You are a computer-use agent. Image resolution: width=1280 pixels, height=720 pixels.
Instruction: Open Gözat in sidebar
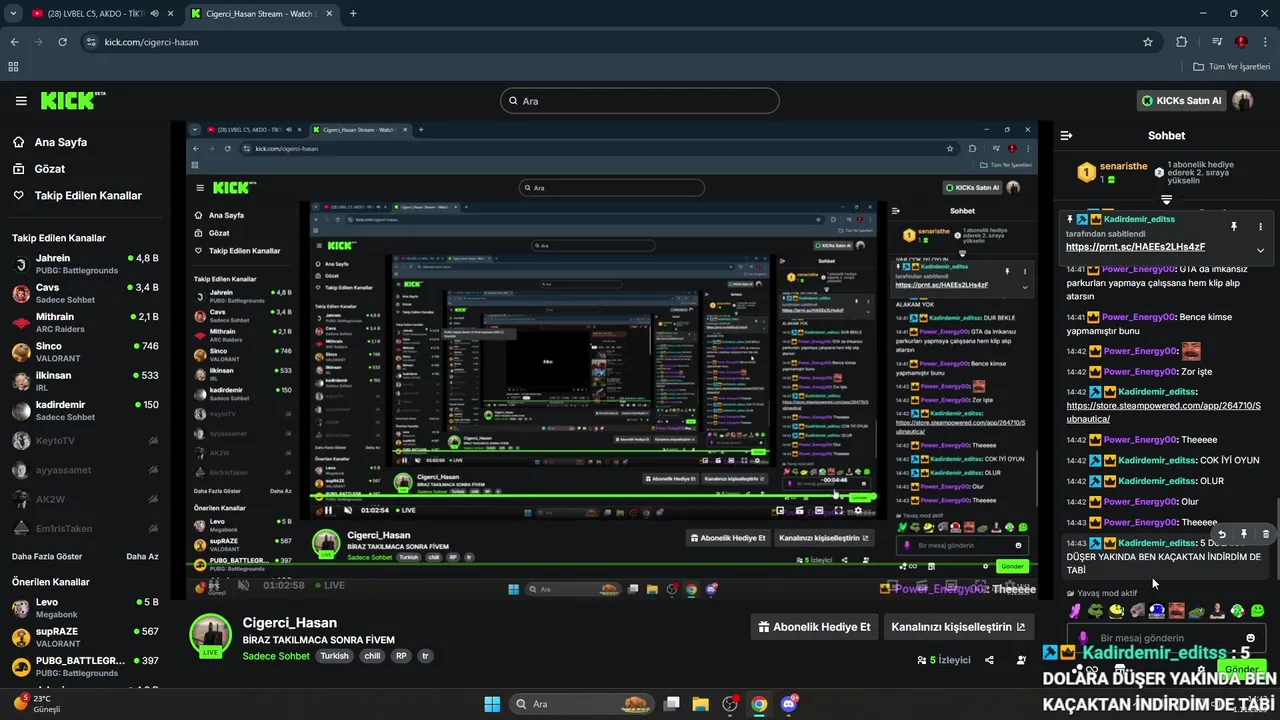pos(49,169)
